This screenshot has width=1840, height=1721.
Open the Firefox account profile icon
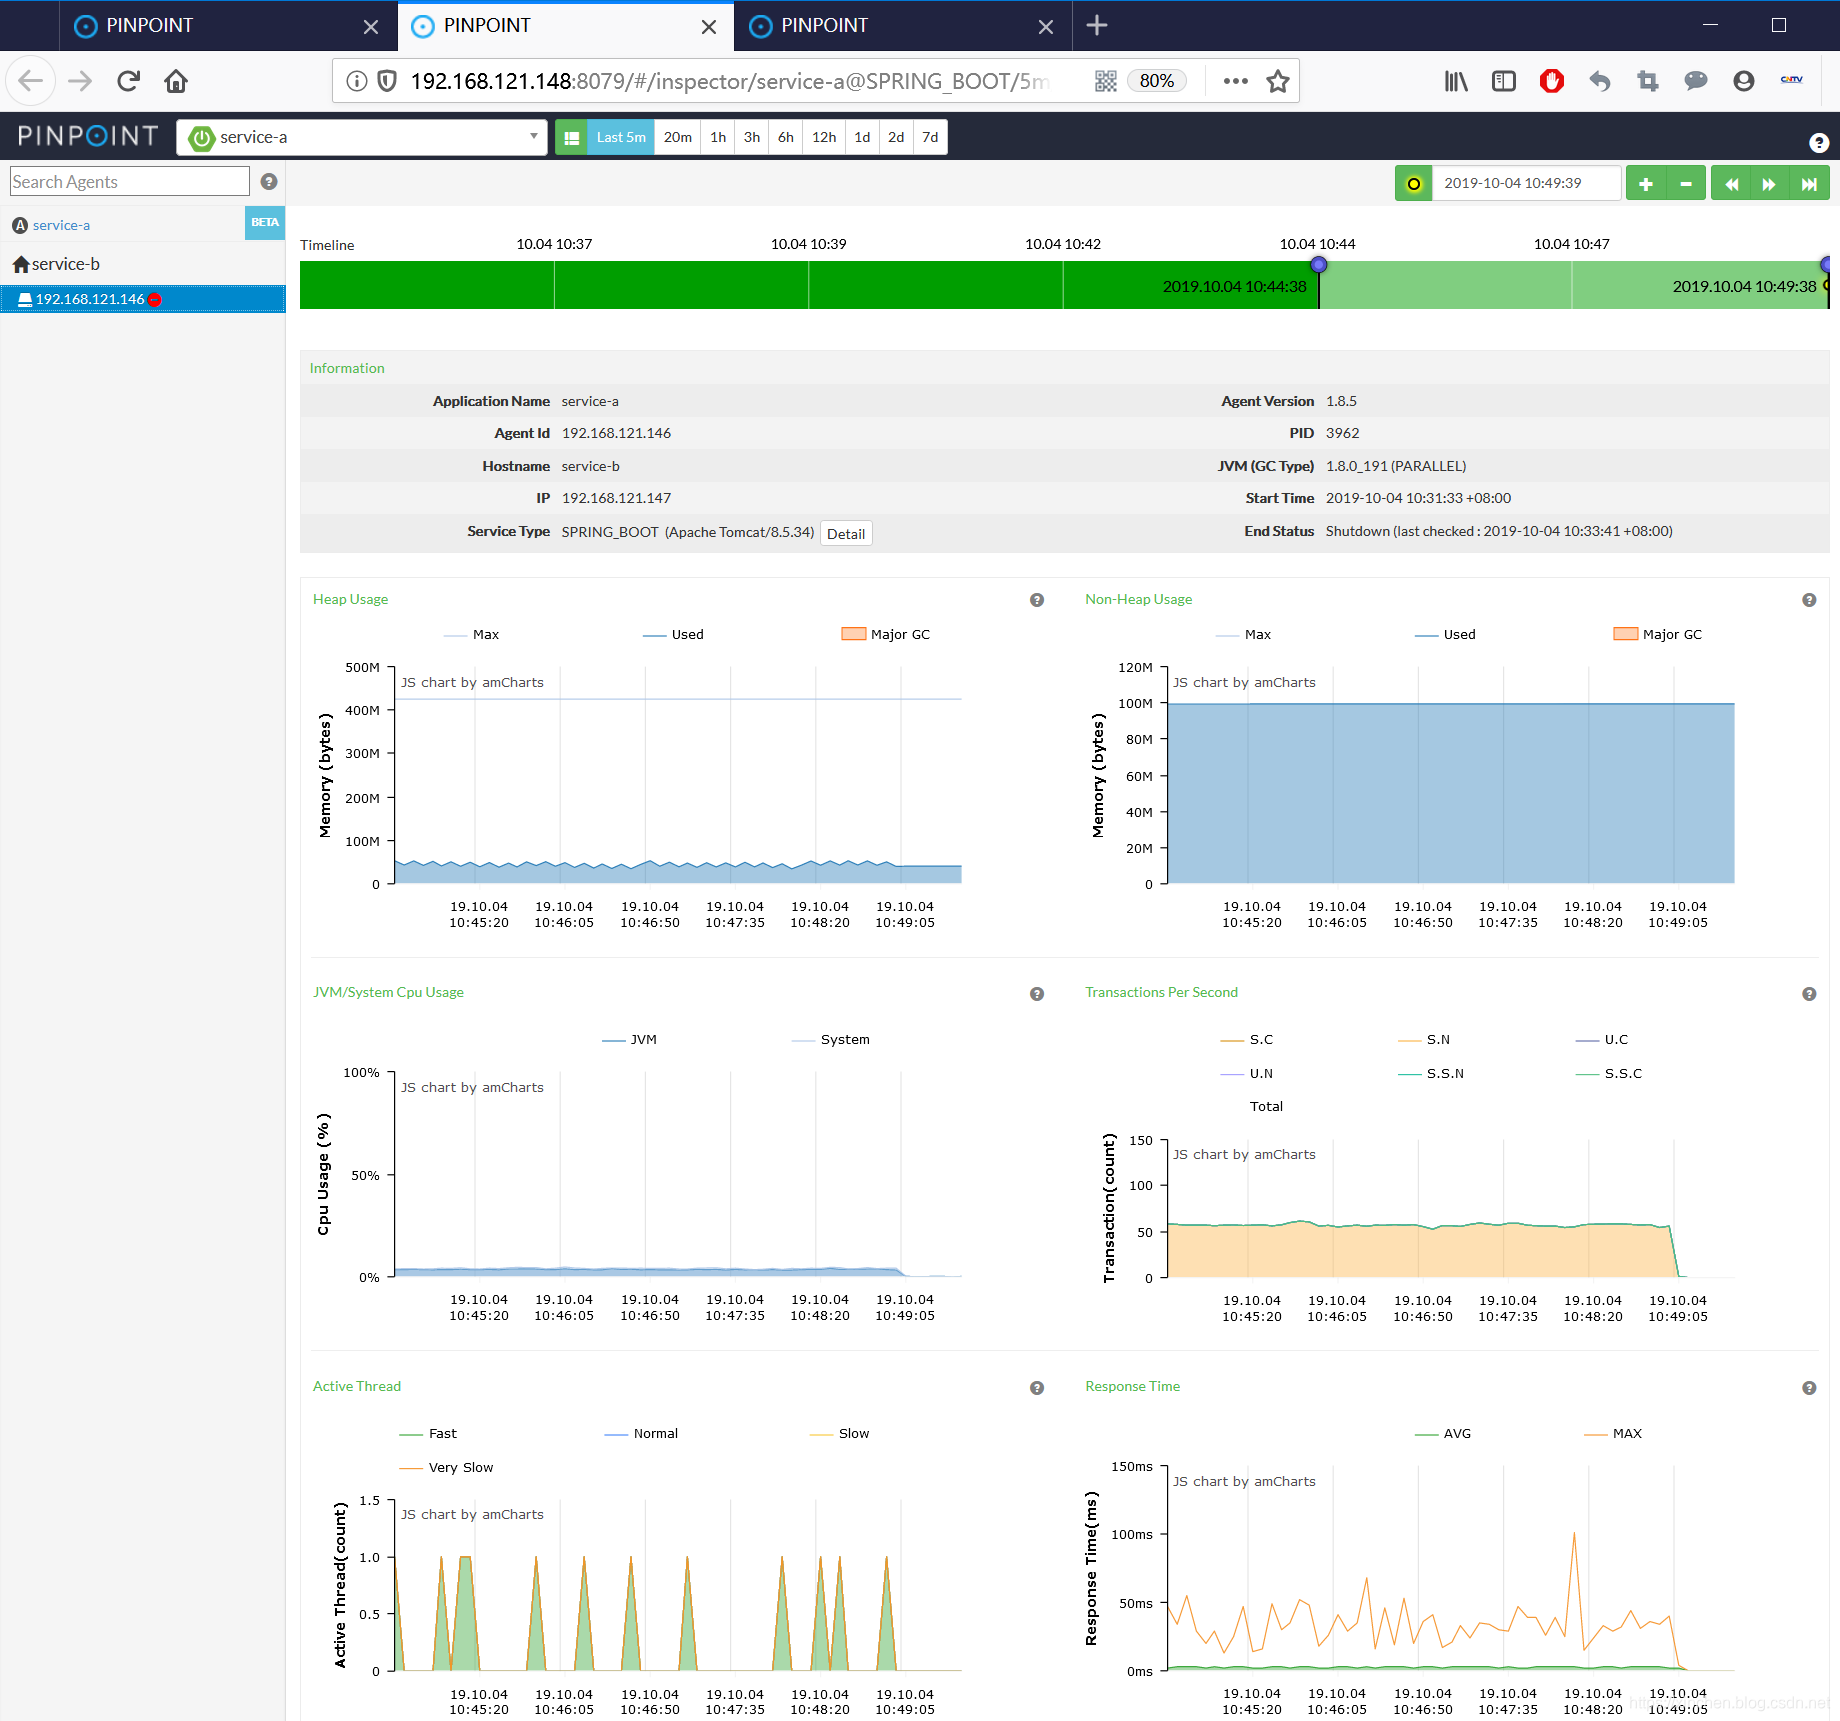[x=1744, y=81]
